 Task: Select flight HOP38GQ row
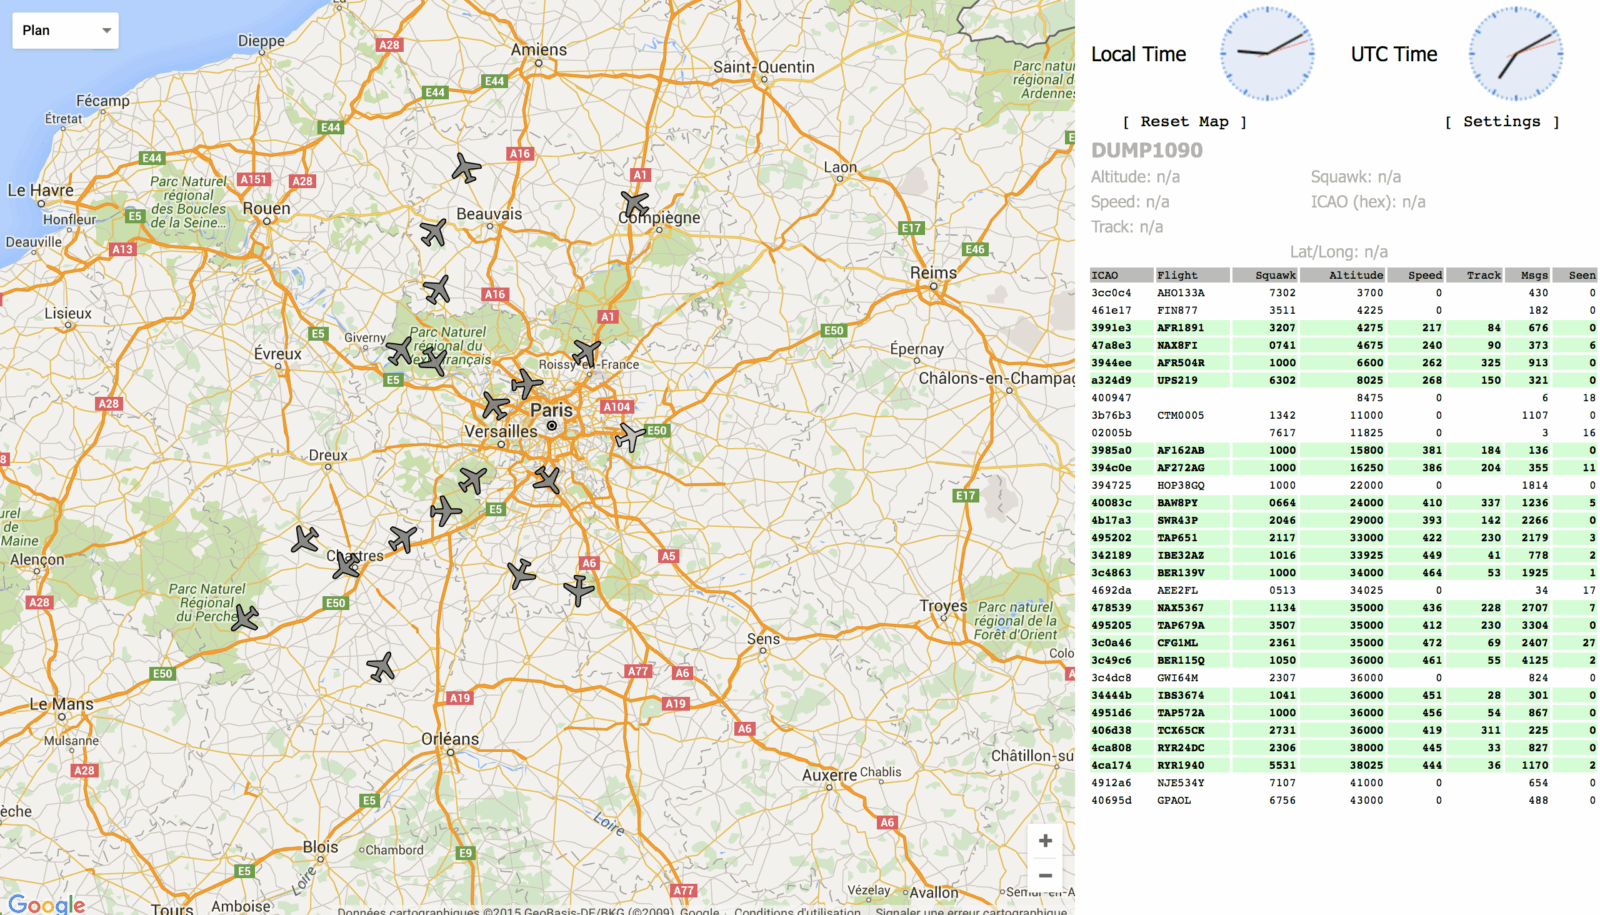tap(1343, 485)
